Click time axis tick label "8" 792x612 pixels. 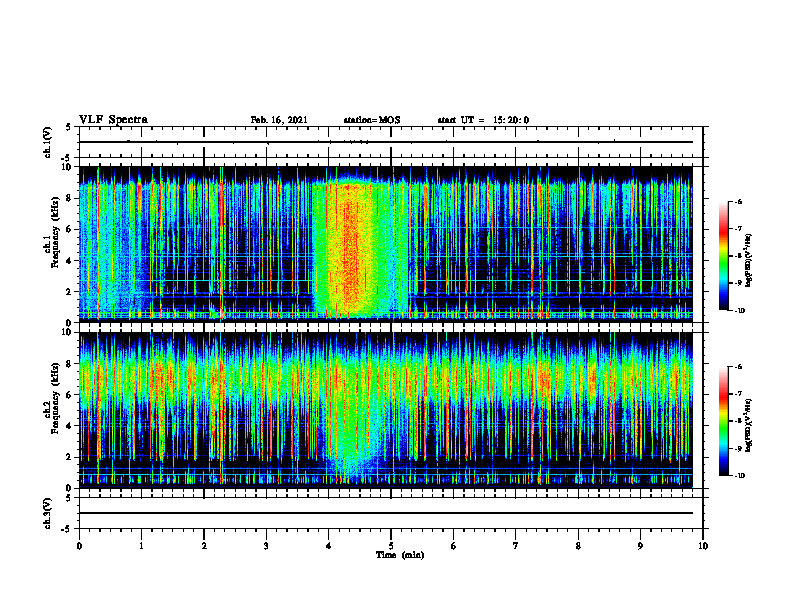click(578, 546)
